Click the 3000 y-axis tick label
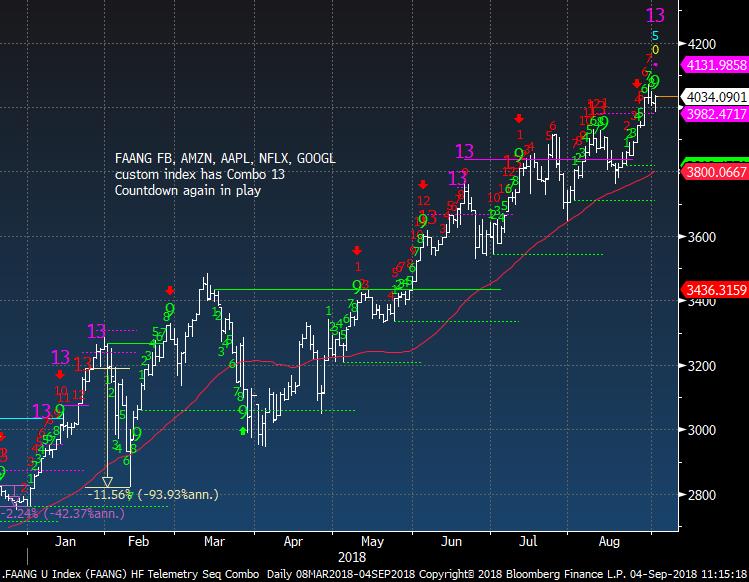Image resolution: width=749 pixels, height=582 pixels. 702,430
